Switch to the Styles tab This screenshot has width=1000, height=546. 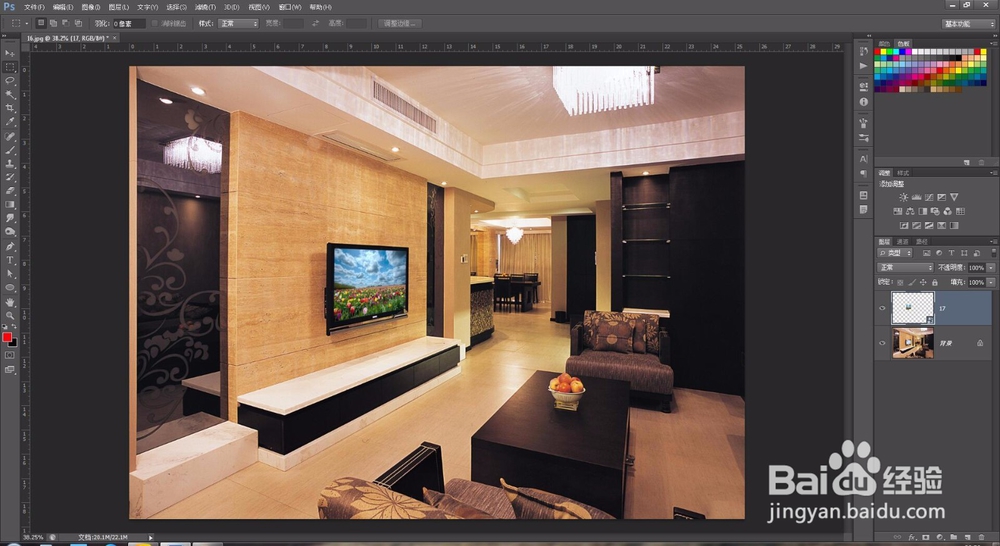[x=903, y=173]
